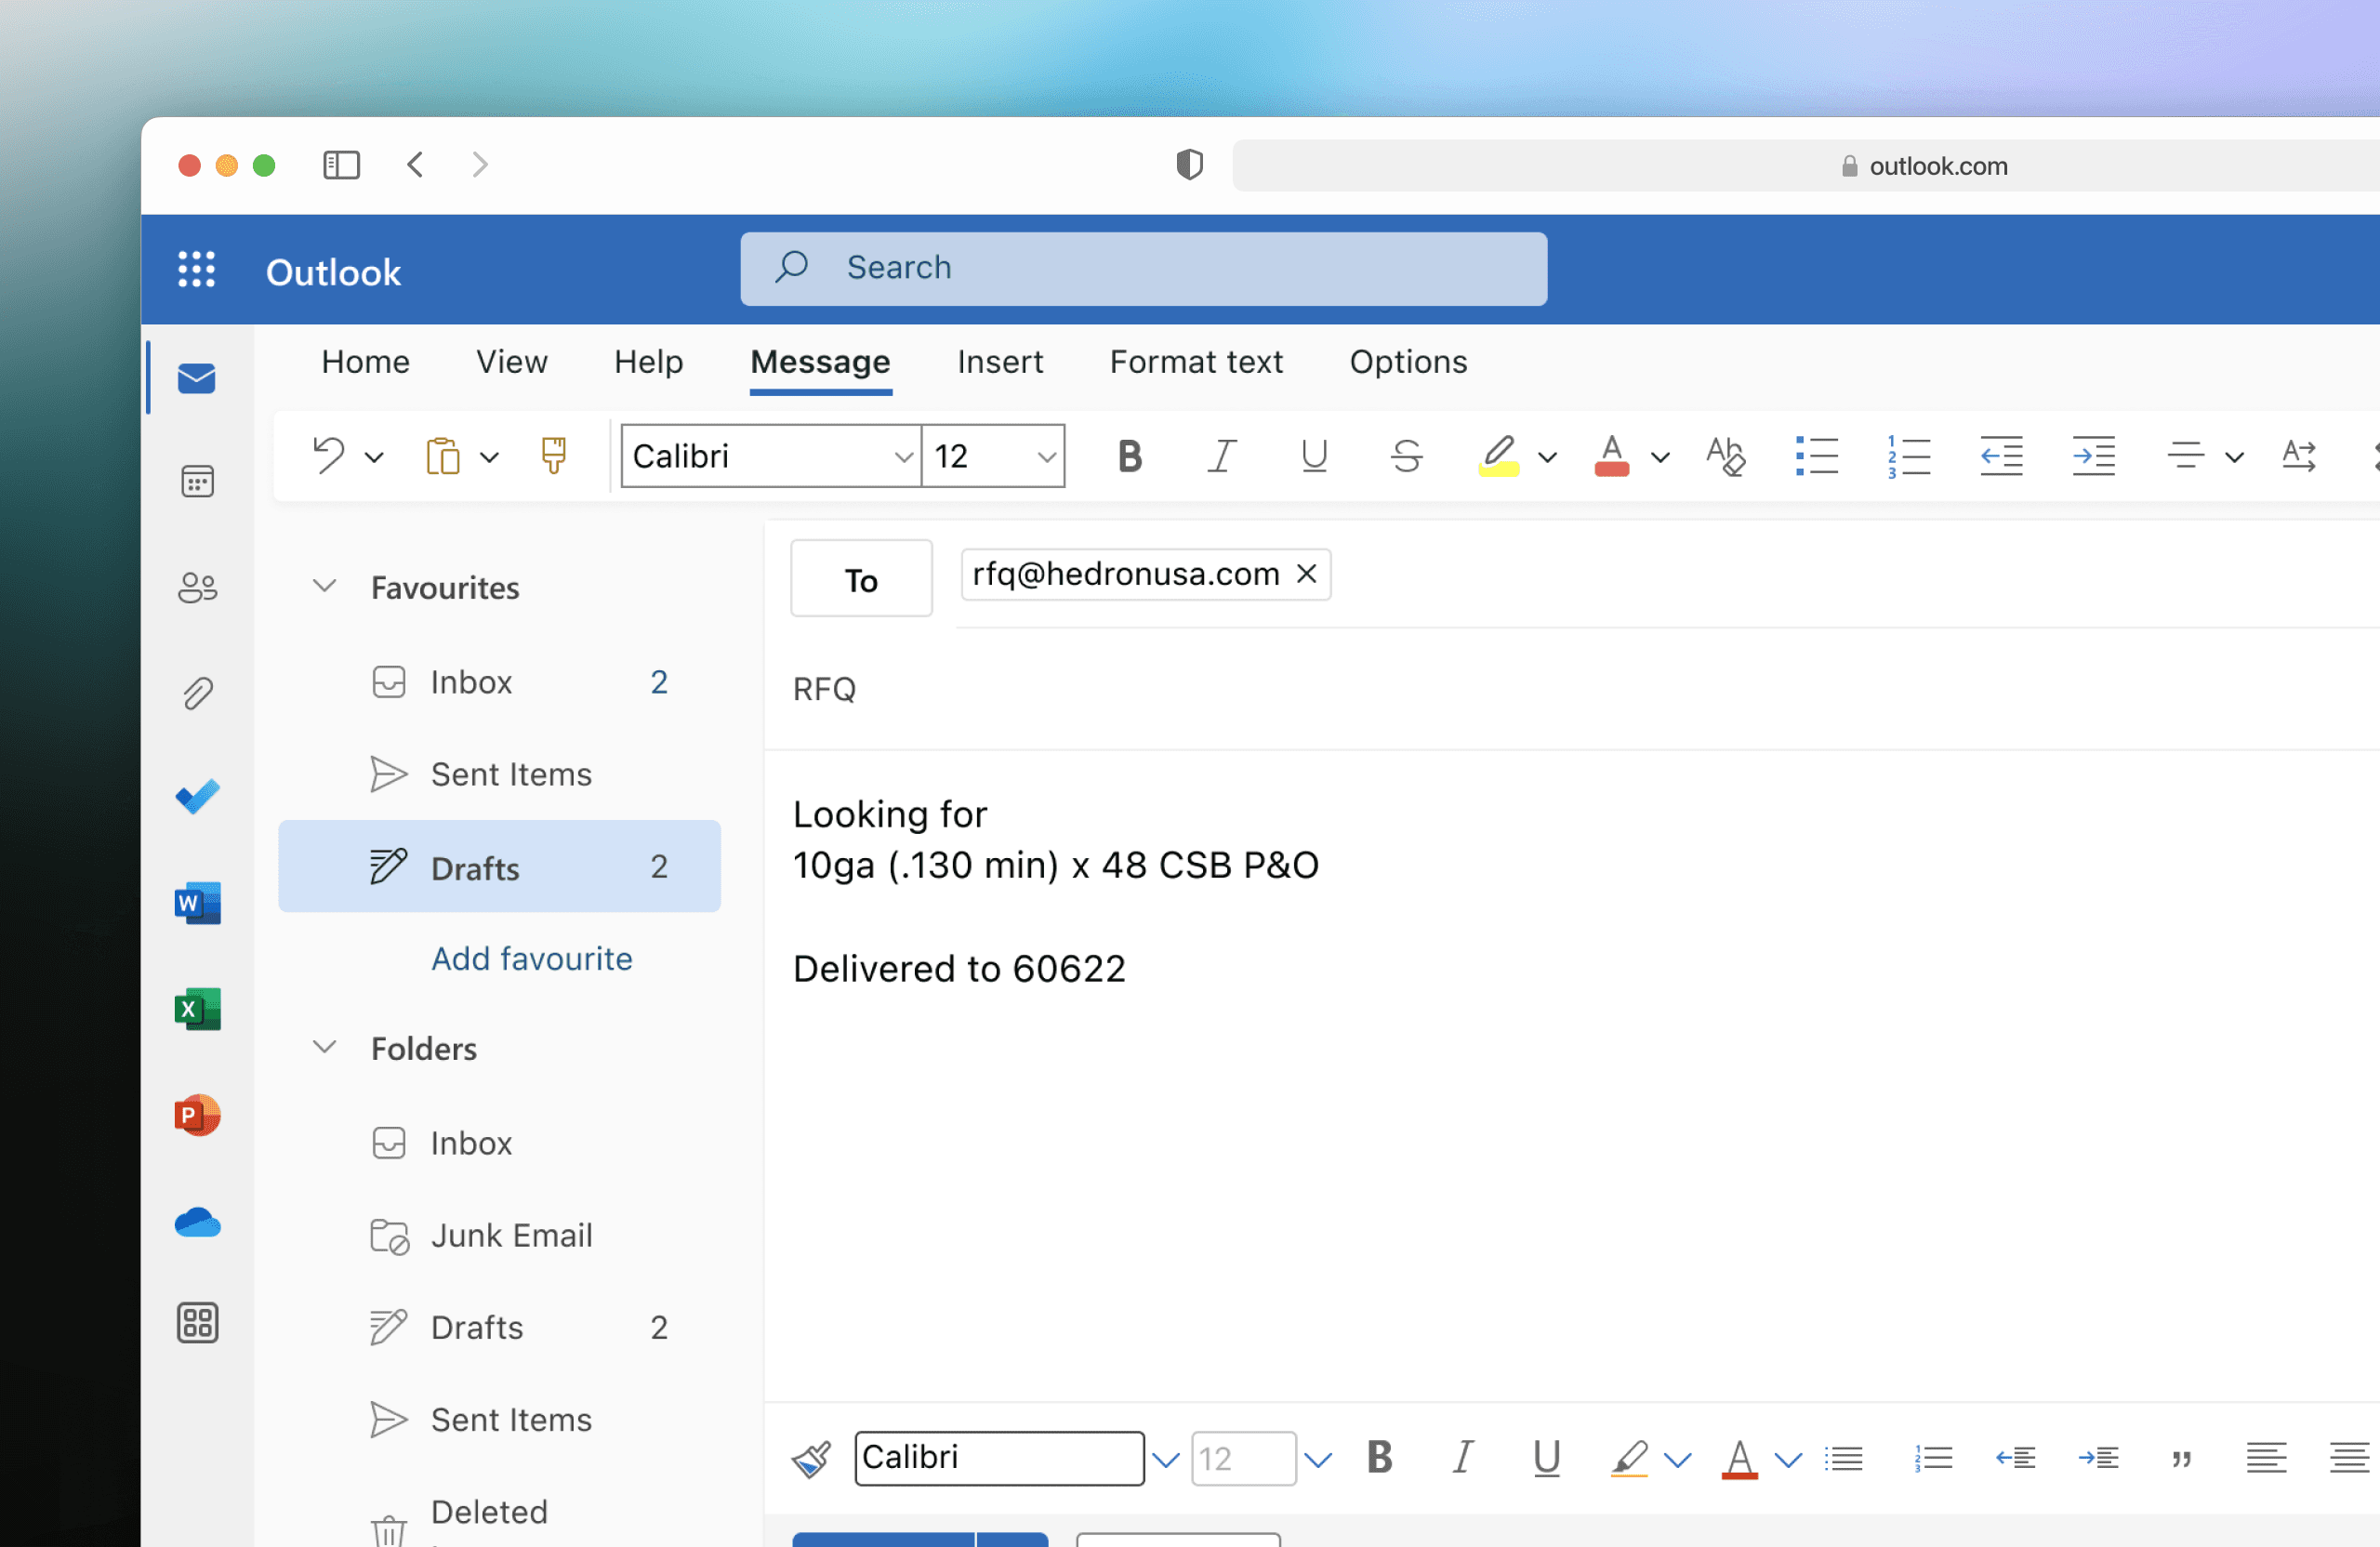2380x1547 pixels.
Task: Collapse the Favourites section
Action: point(324,586)
